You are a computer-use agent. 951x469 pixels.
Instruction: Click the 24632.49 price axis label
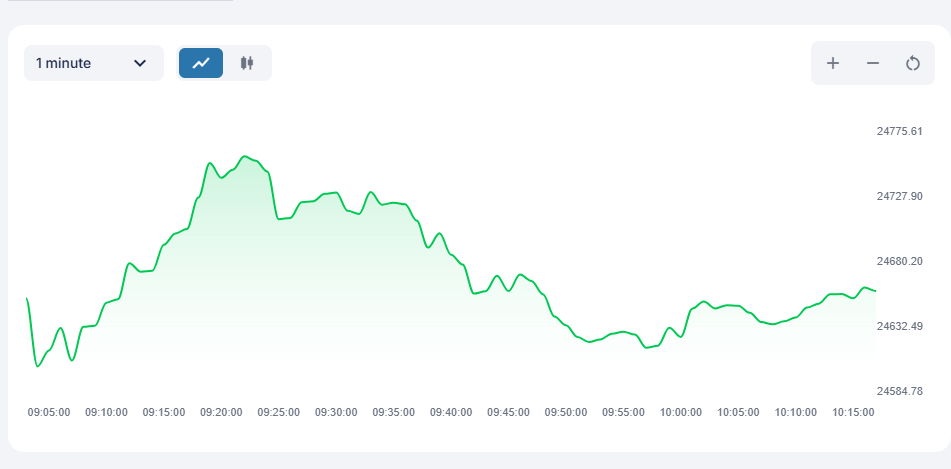click(899, 326)
